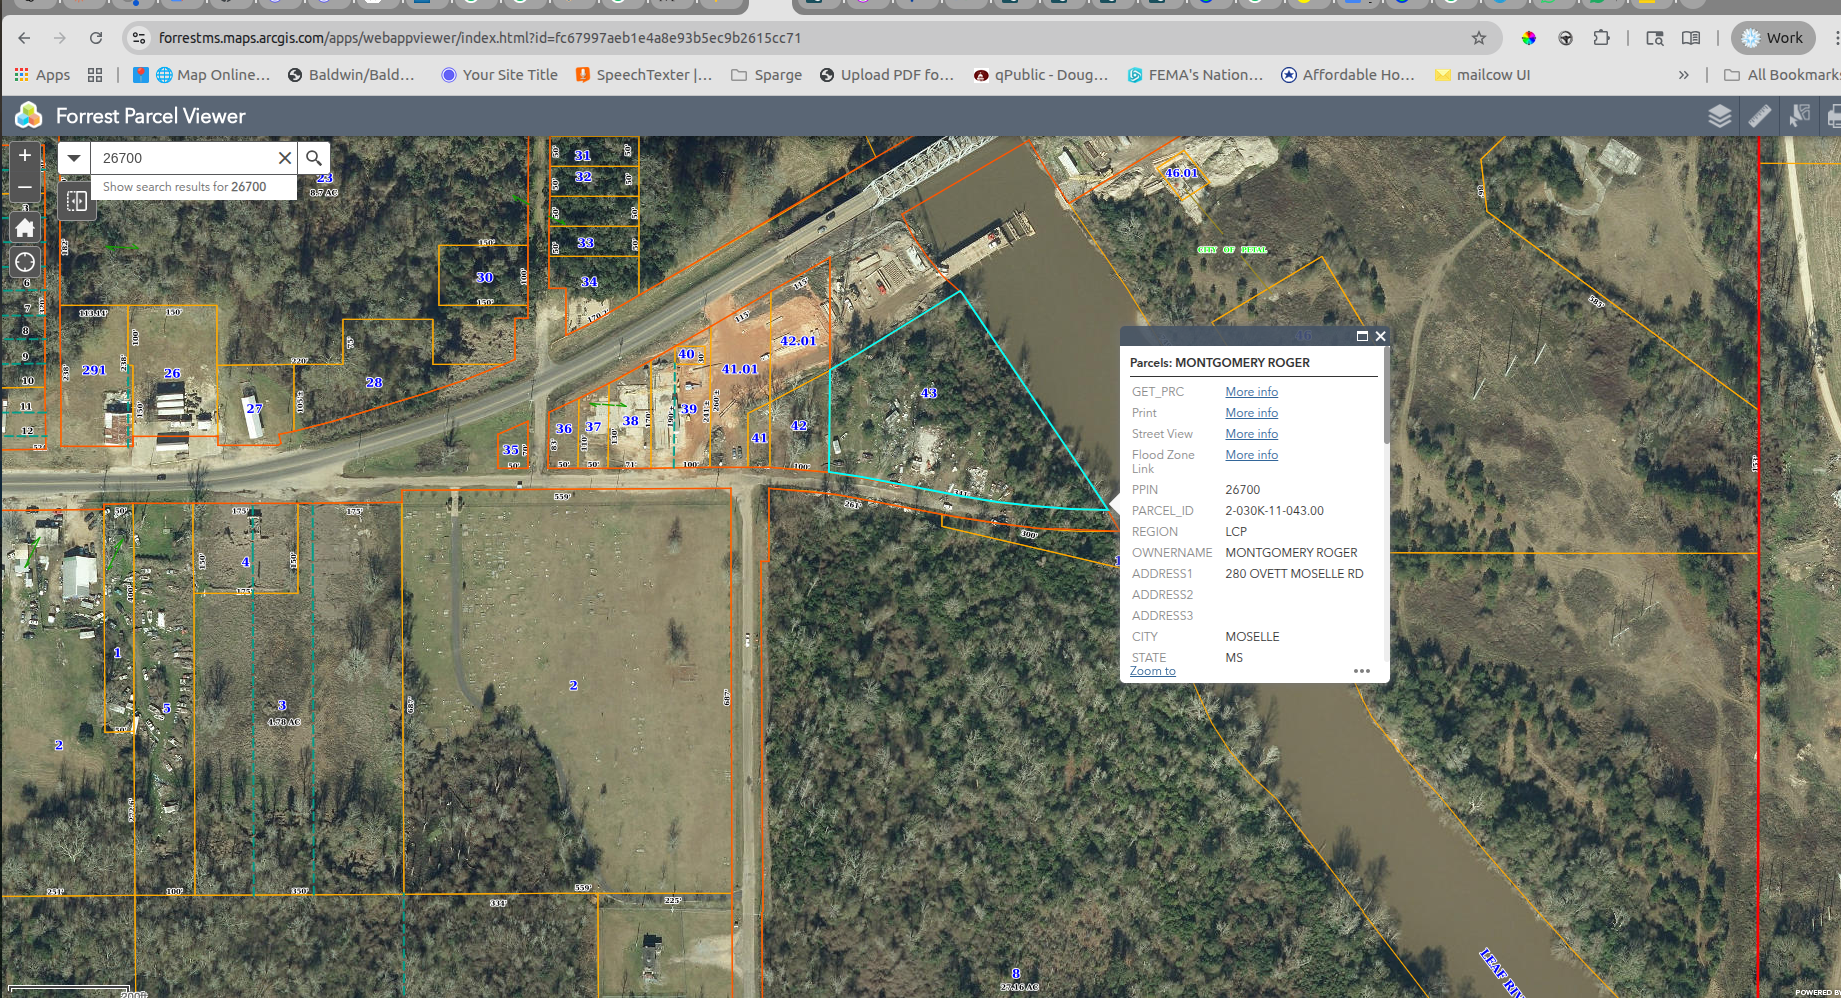Return to the default map extent via Home
Image resolution: width=1841 pixels, height=998 pixels.
pos(24,227)
